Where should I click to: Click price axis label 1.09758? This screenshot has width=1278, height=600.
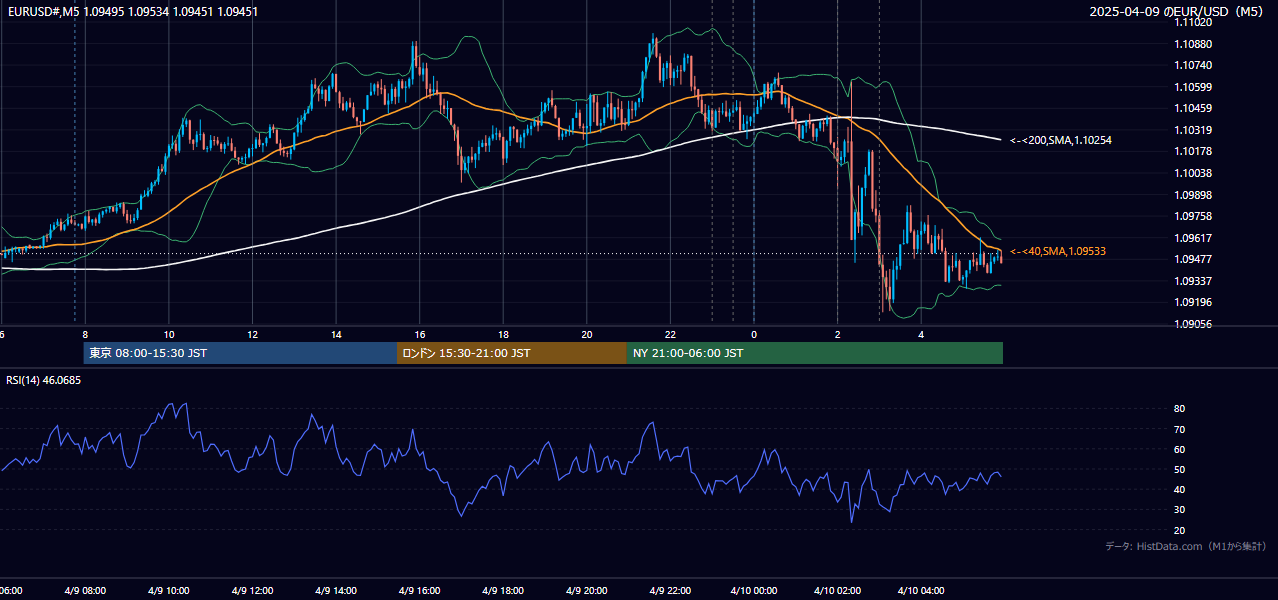1194,216
